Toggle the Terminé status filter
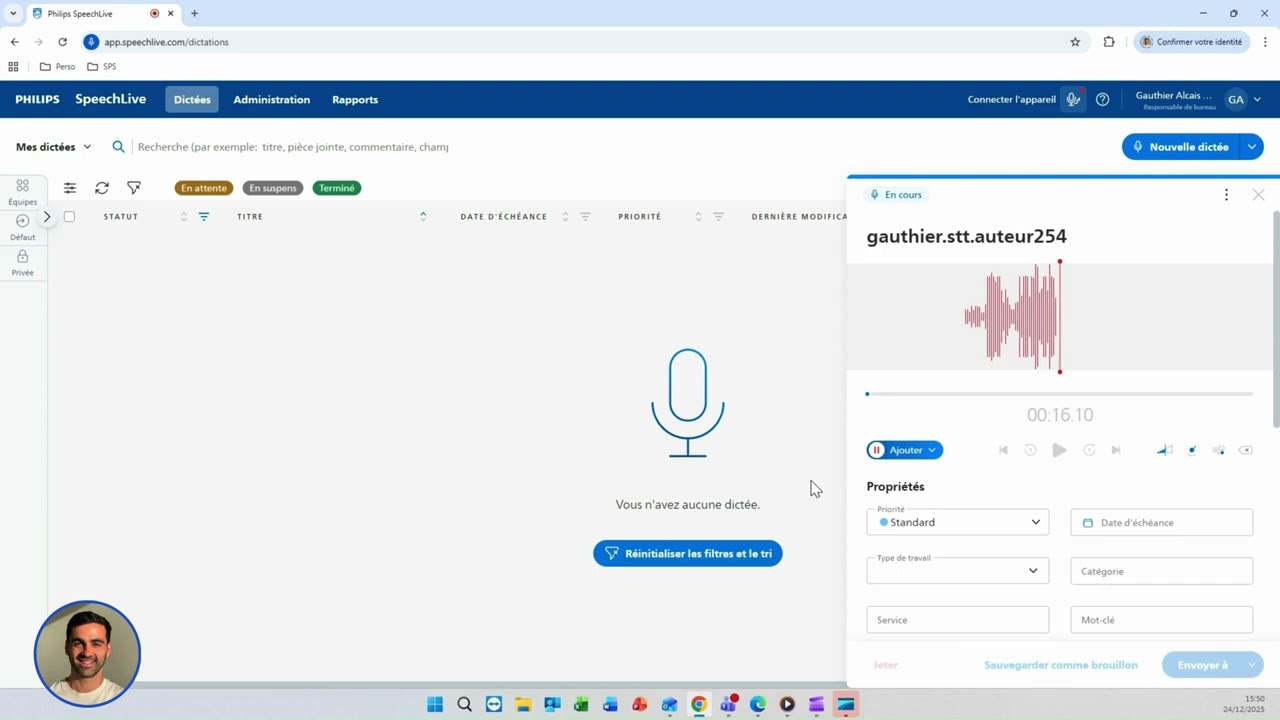The image size is (1280, 720). [337, 188]
